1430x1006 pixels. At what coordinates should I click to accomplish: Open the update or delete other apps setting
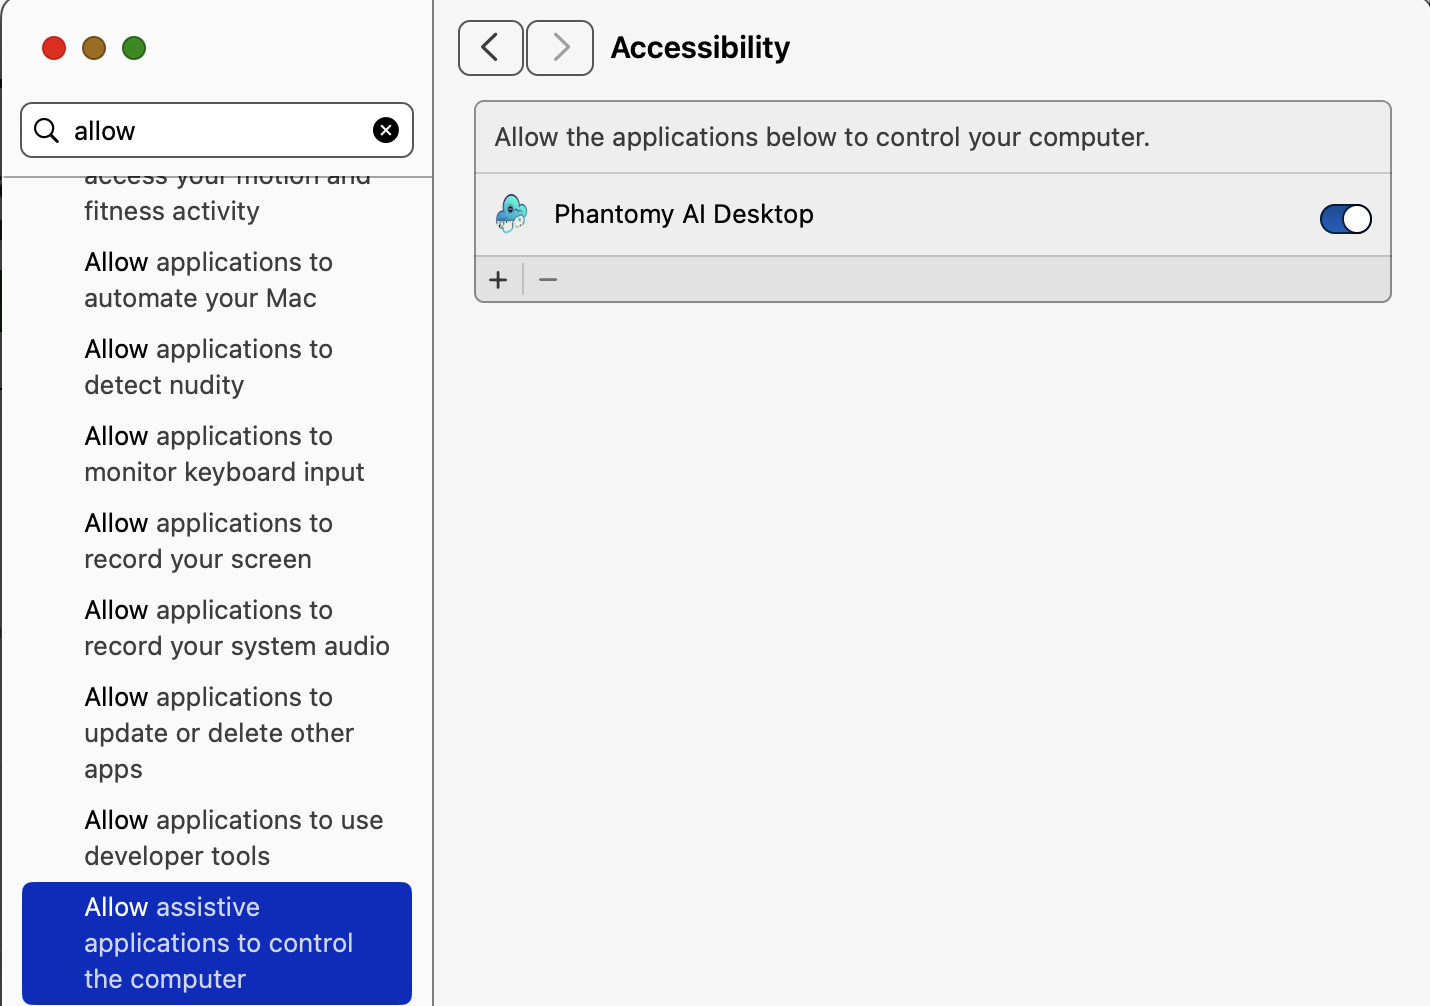pyautogui.click(x=219, y=732)
